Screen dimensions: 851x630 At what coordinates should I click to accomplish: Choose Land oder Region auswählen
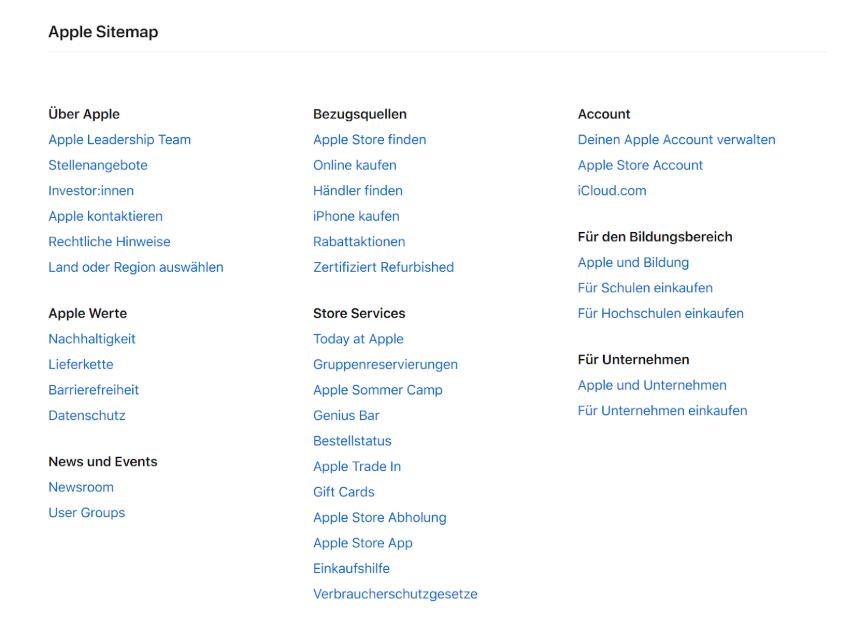coord(135,267)
